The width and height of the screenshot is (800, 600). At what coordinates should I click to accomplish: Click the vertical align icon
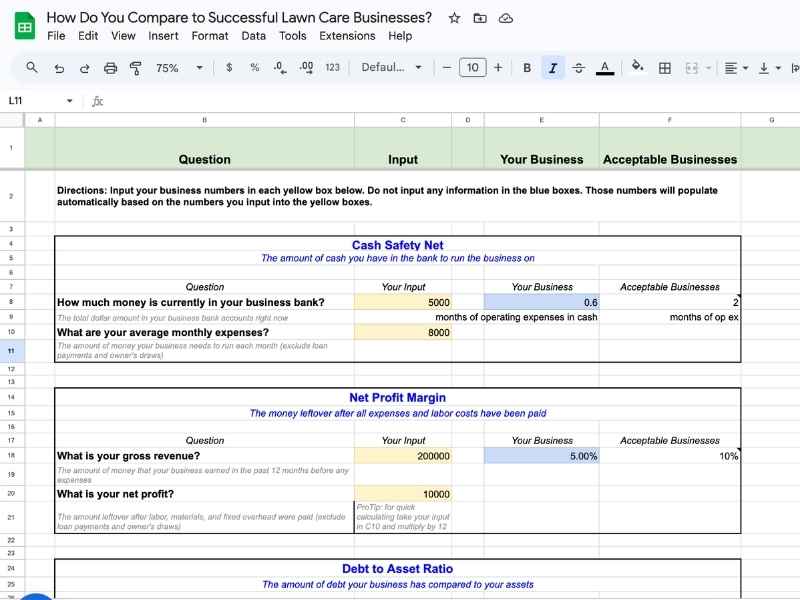coord(764,68)
